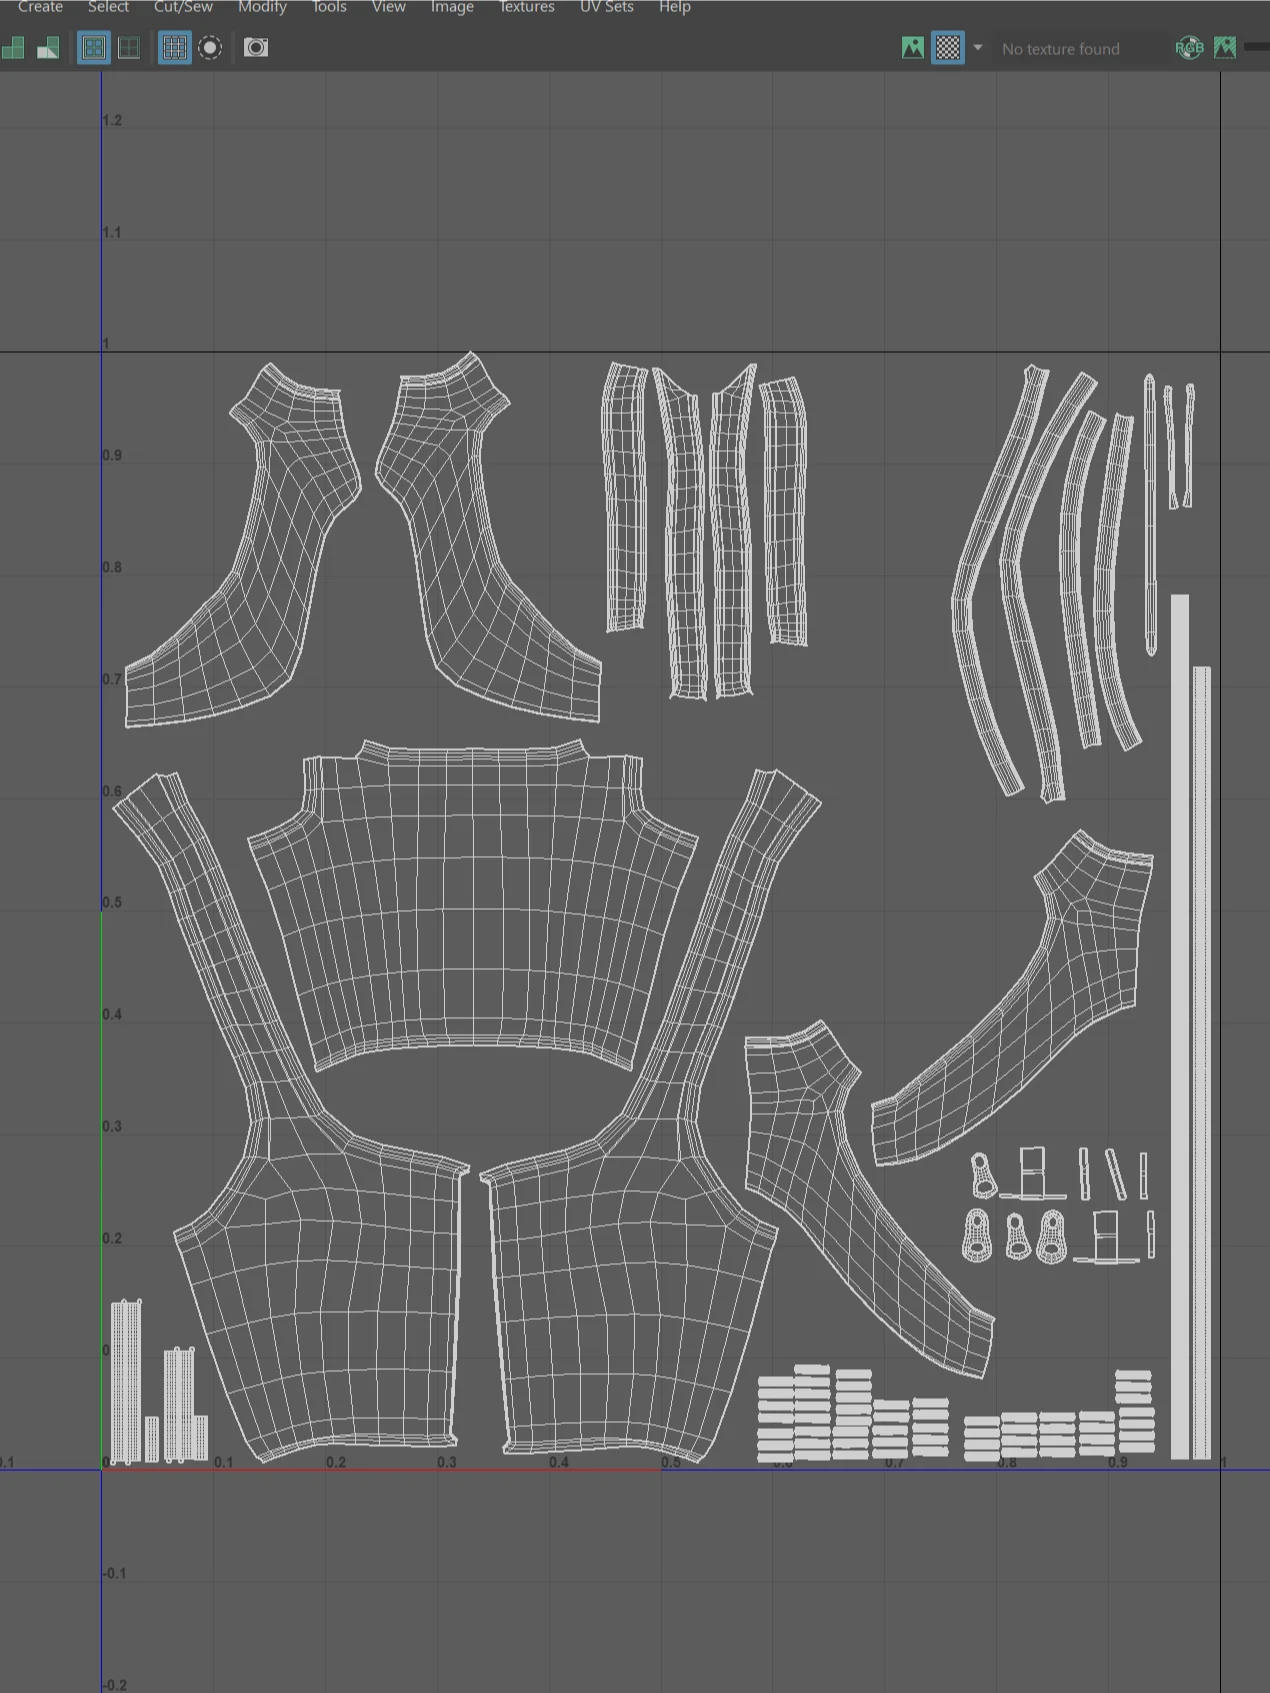The width and height of the screenshot is (1270, 1693).
Task: Expand the texture list dropdown arrow
Action: click(x=978, y=47)
